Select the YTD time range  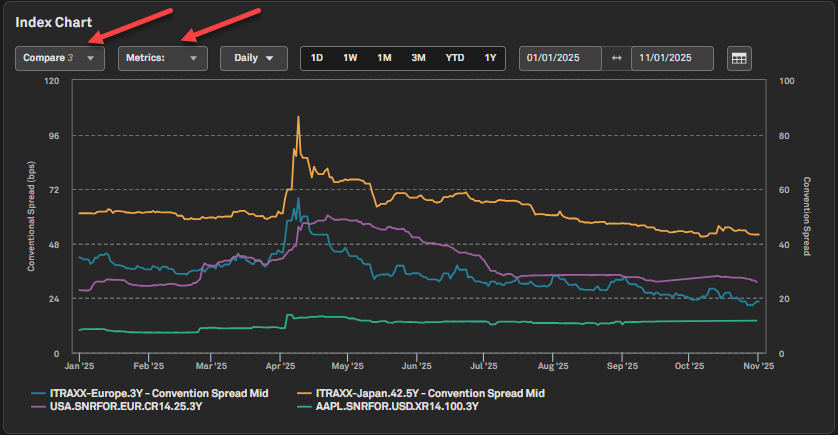(455, 58)
